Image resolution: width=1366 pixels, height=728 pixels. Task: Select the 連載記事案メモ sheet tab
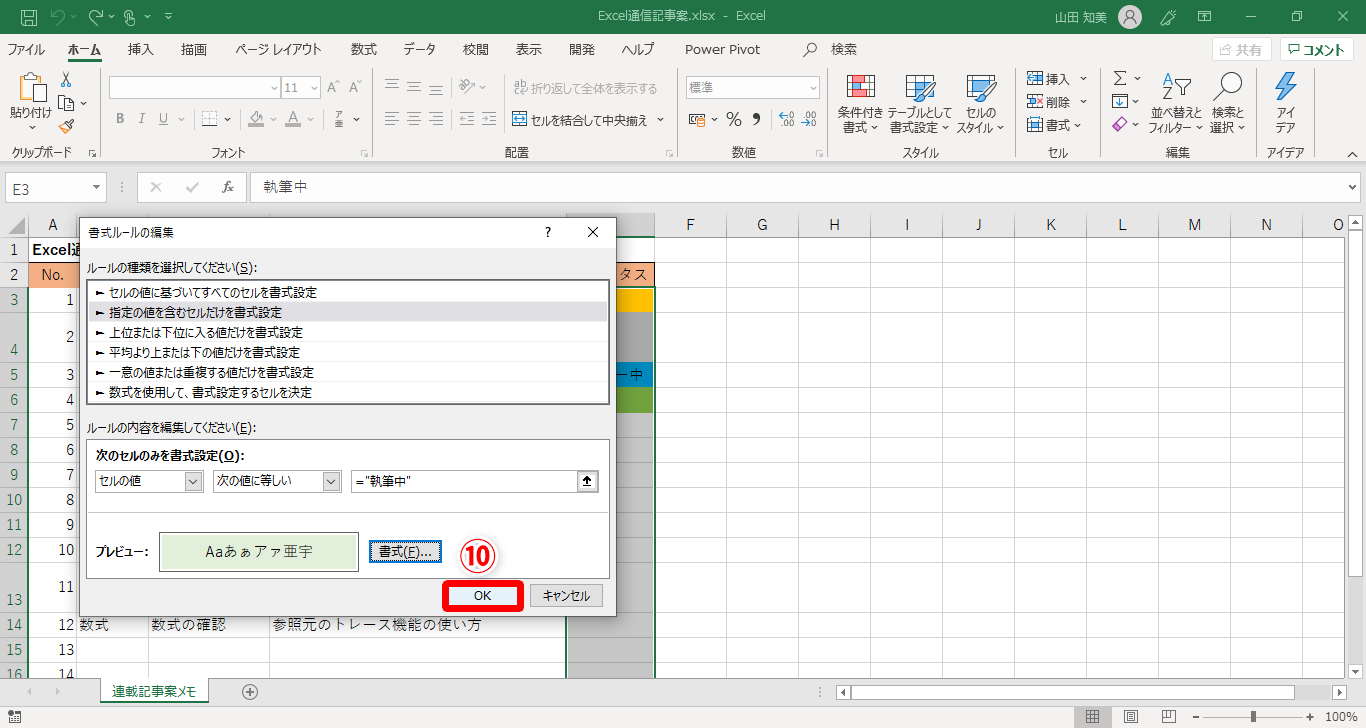pyautogui.click(x=154, y=691)
